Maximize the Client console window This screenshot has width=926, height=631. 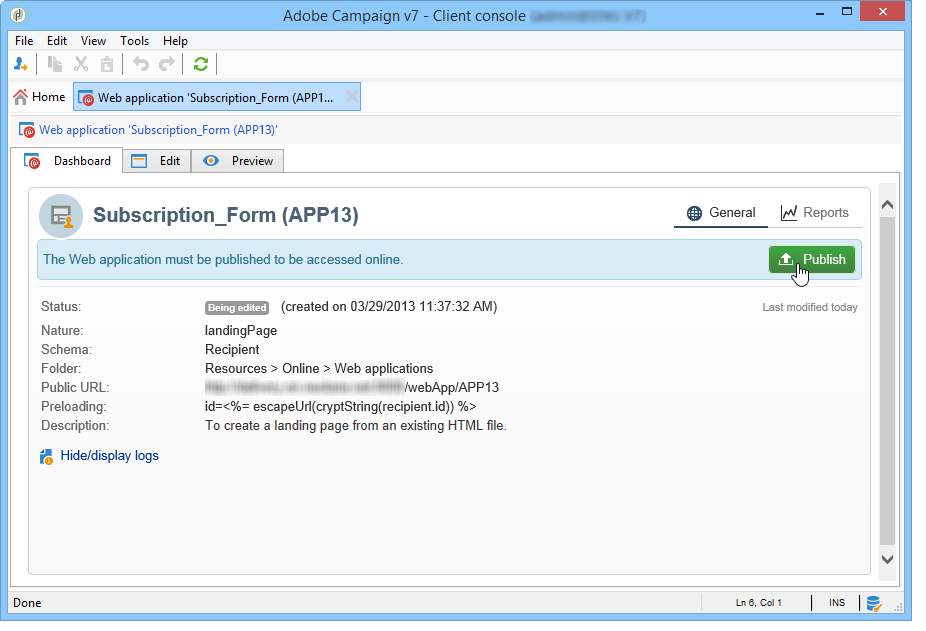(x=847, y=12)
